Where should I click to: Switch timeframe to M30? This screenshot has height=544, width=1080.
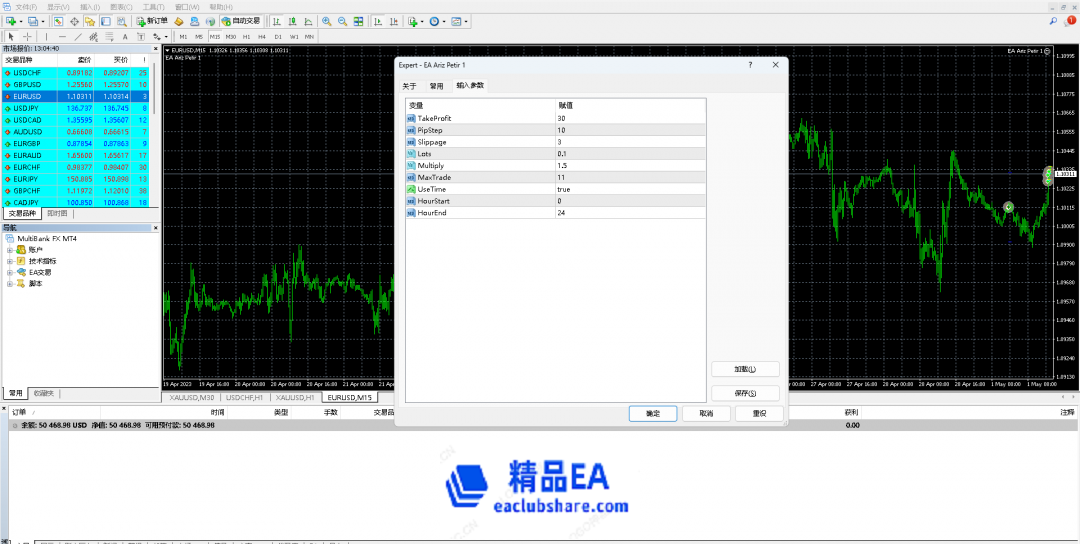[x=231, y=36]
